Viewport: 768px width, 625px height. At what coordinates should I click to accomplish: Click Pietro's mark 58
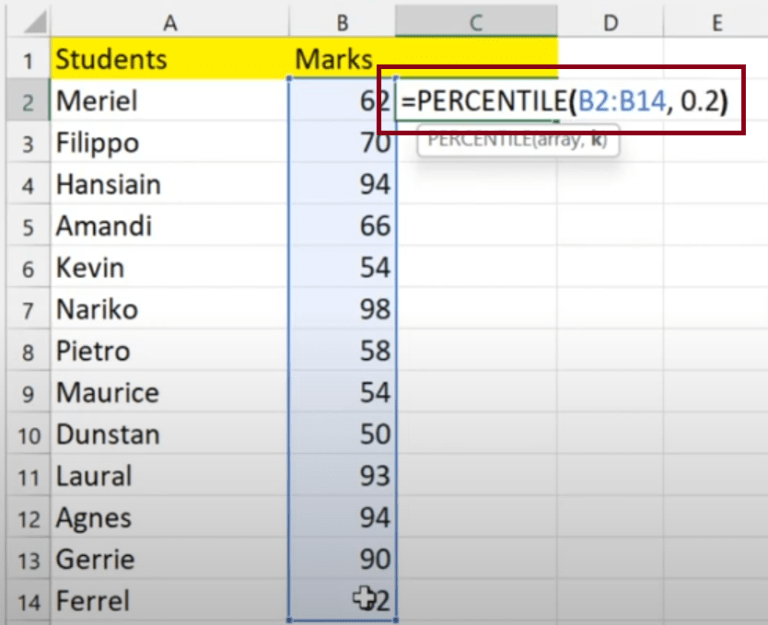[342, 351]
